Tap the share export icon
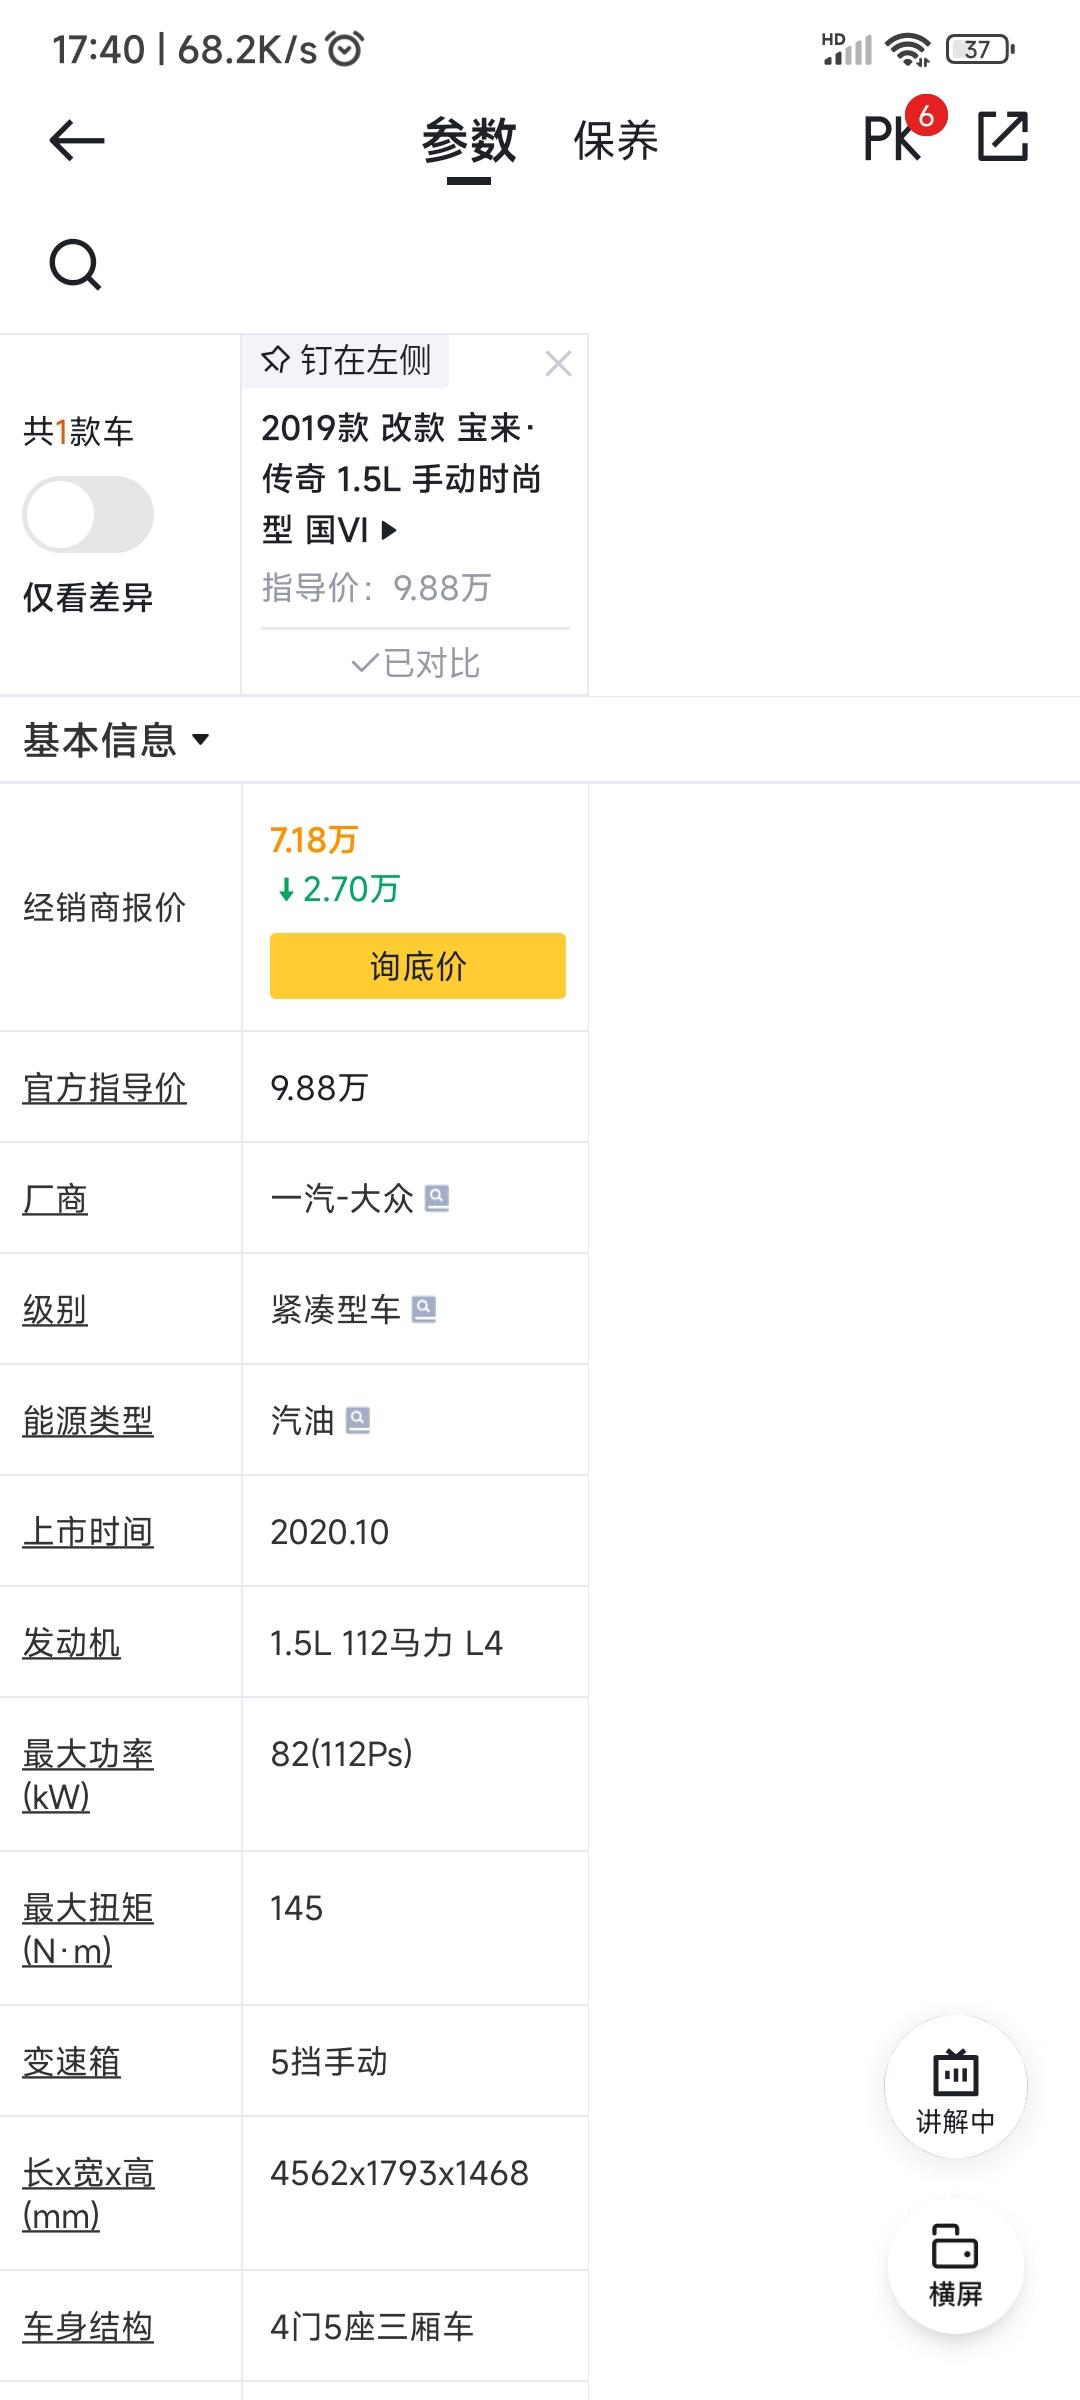 1003,137
